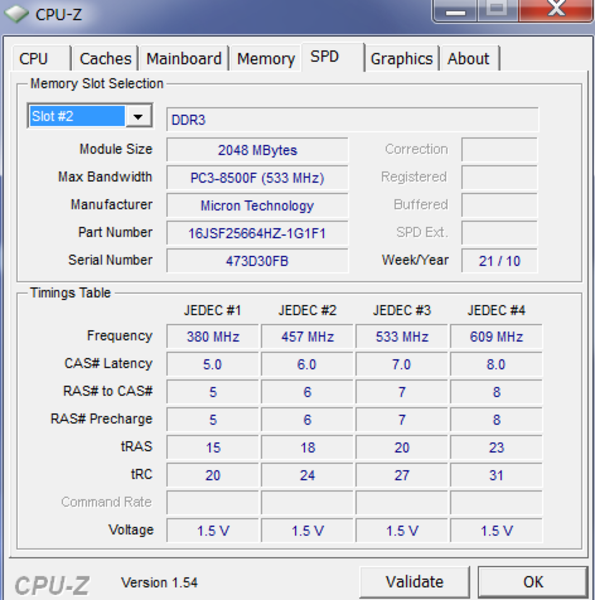
Task: Click the Module Size 2048 MBytes field
Action: pos(257,150)
